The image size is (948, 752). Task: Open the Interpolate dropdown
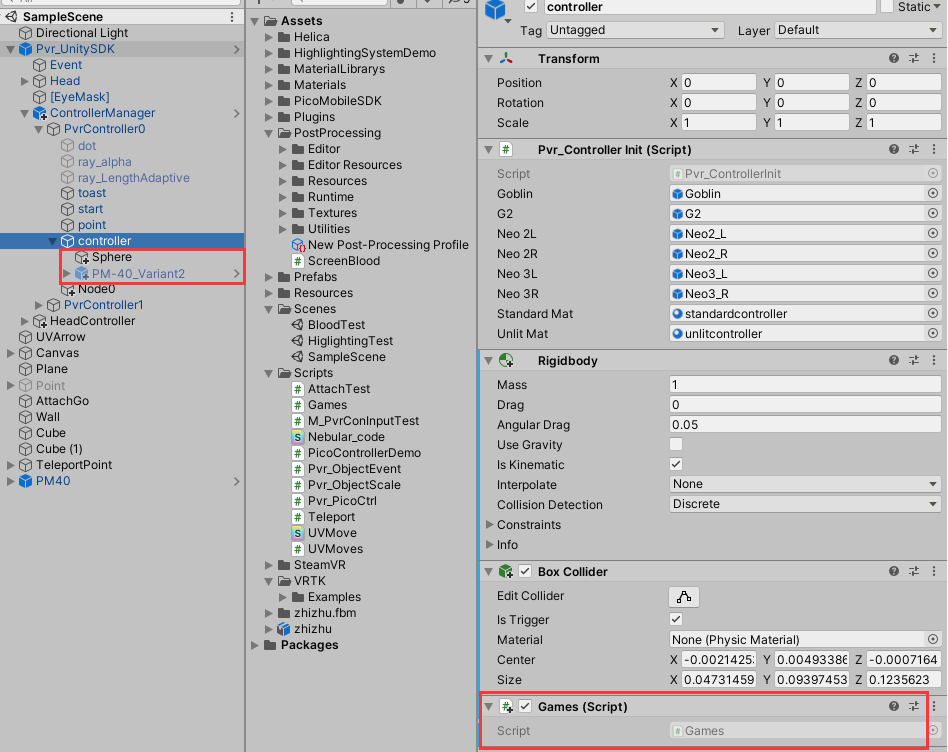(x=805, y=484)
